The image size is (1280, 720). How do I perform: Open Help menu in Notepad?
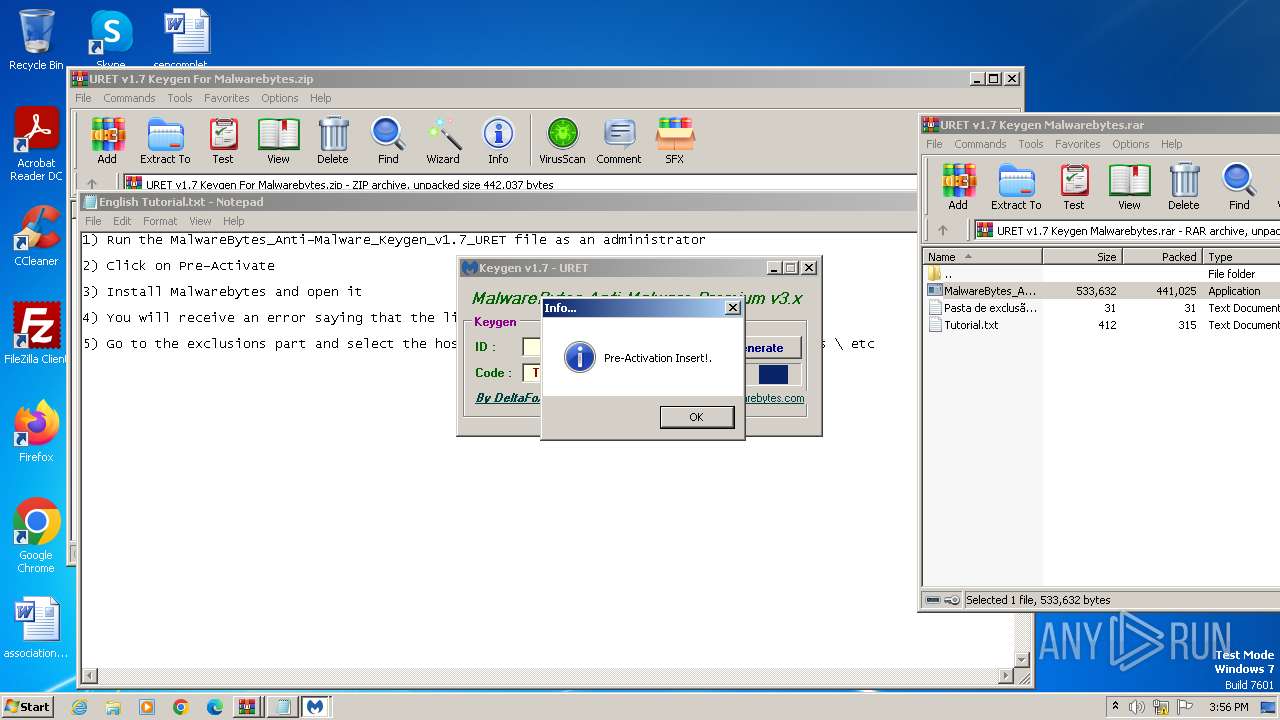pyautogui.click(x=233, y=221)
